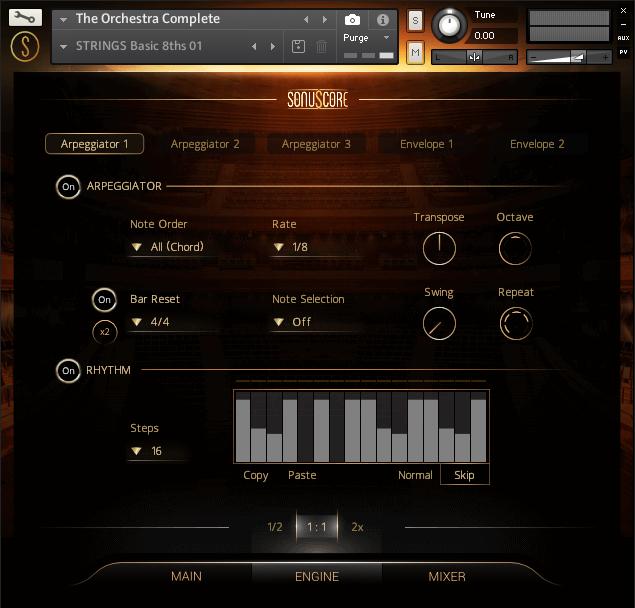Click the AUX button in header
The height and width of the screenshot is (608, 635).
[623, 38]
